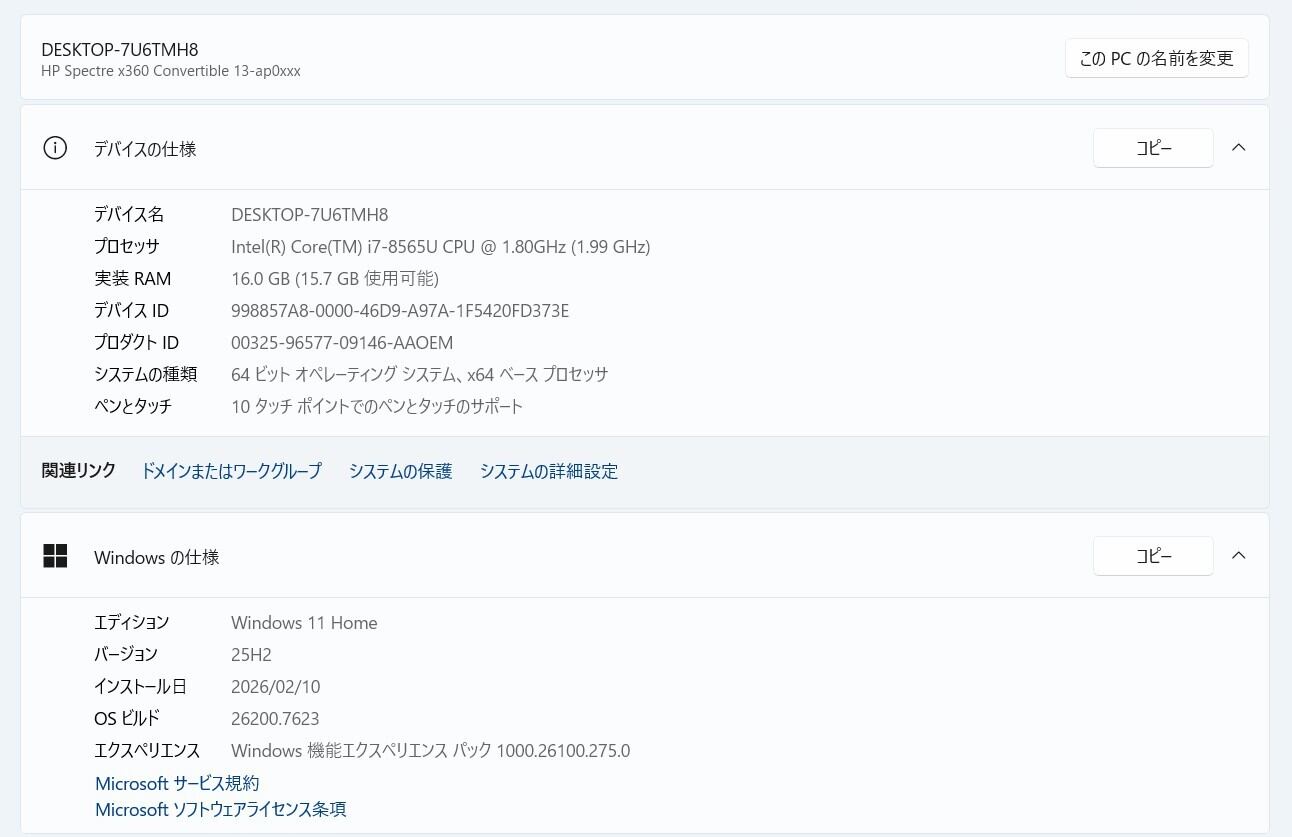The height and width of the screenshot is (837, 1292).
Task: Click the OS build value 26200.7623
Action: [275, 718]
